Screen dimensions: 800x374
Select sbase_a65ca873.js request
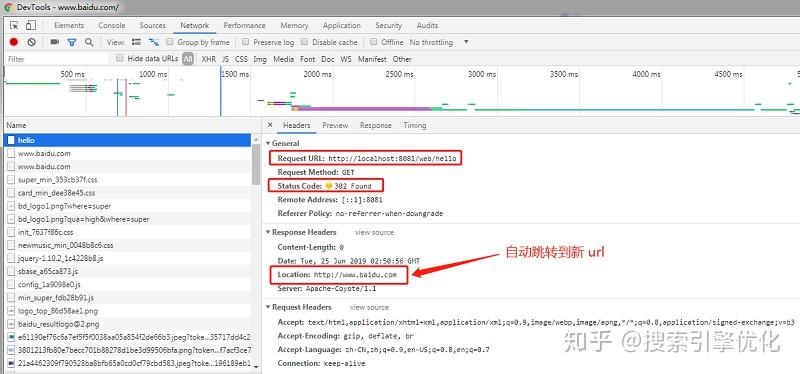point(128,271)
